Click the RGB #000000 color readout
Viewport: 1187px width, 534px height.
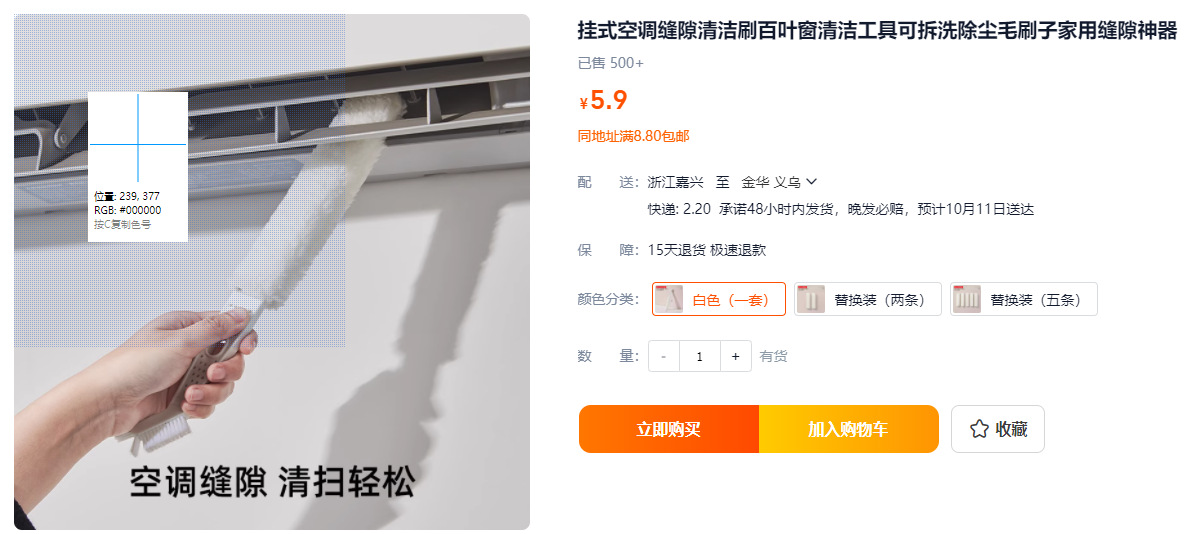point(127,210)
